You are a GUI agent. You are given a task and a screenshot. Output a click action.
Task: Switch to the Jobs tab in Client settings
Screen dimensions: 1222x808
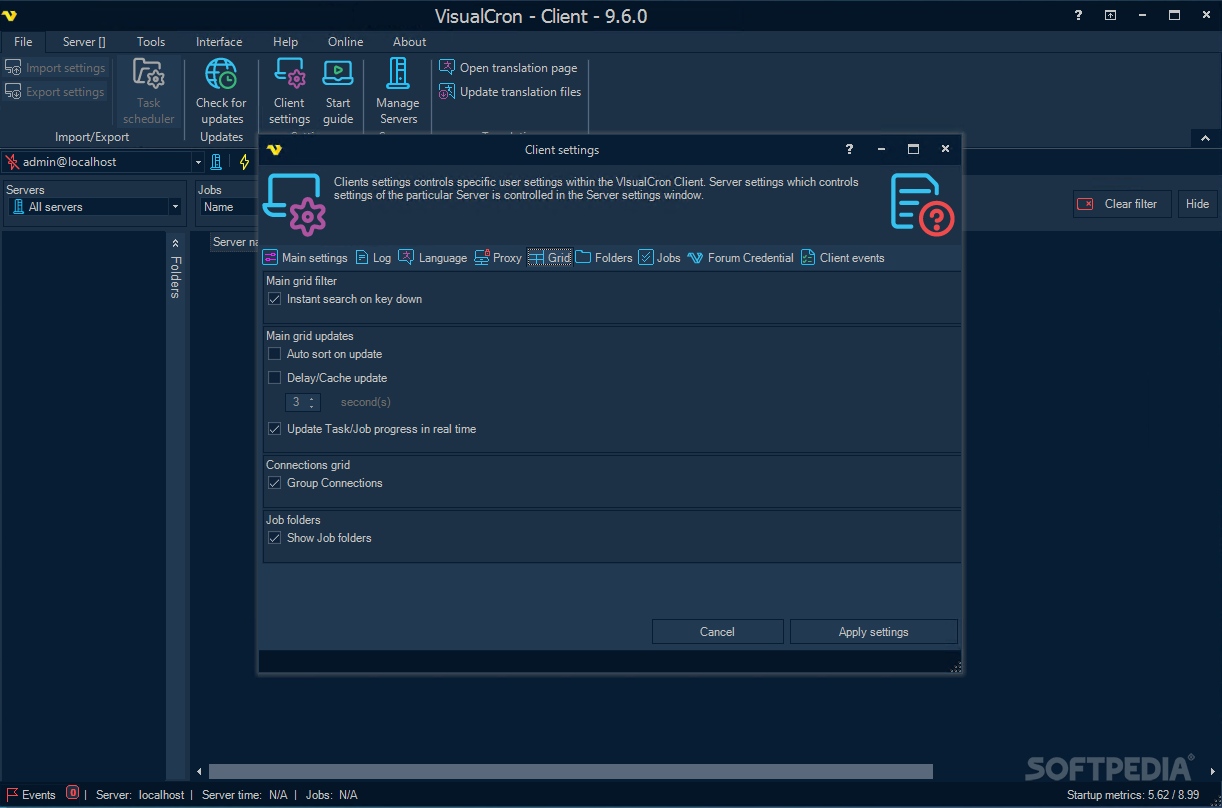pyautogui.click(x=660, y=258)
